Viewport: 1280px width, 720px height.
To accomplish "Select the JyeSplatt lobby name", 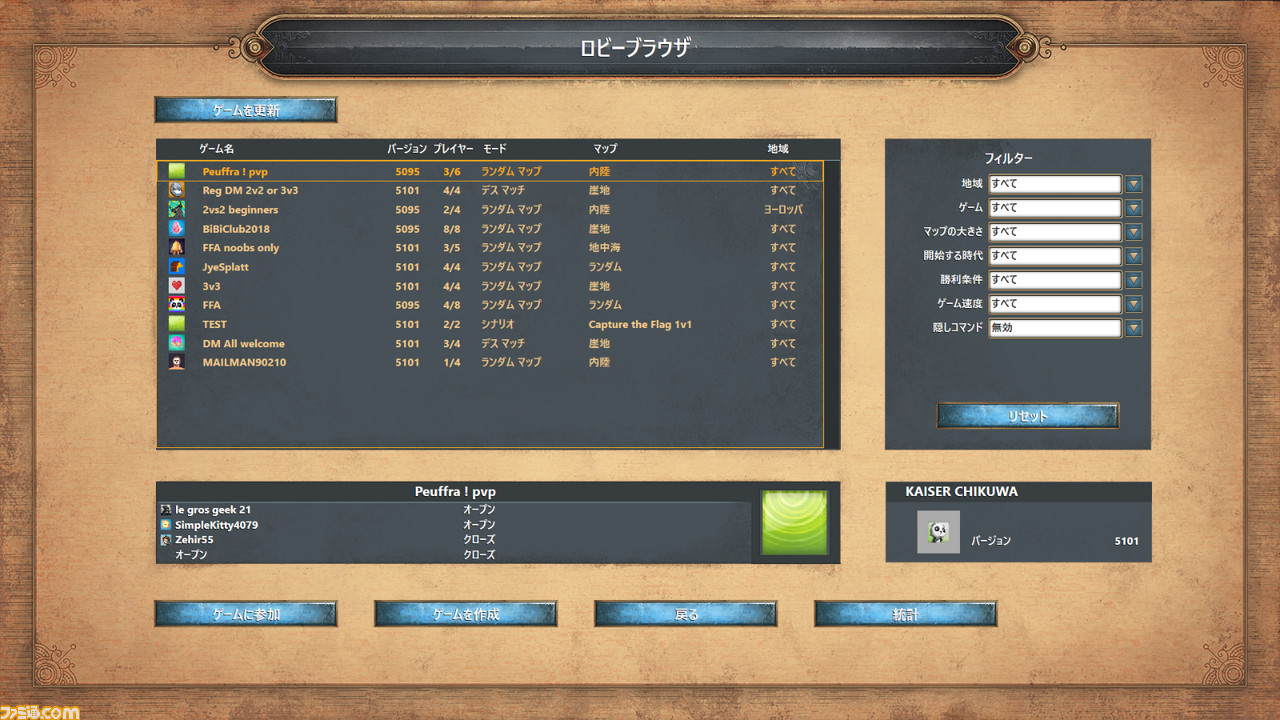I will pyautogui.click(x=226, y=267).
